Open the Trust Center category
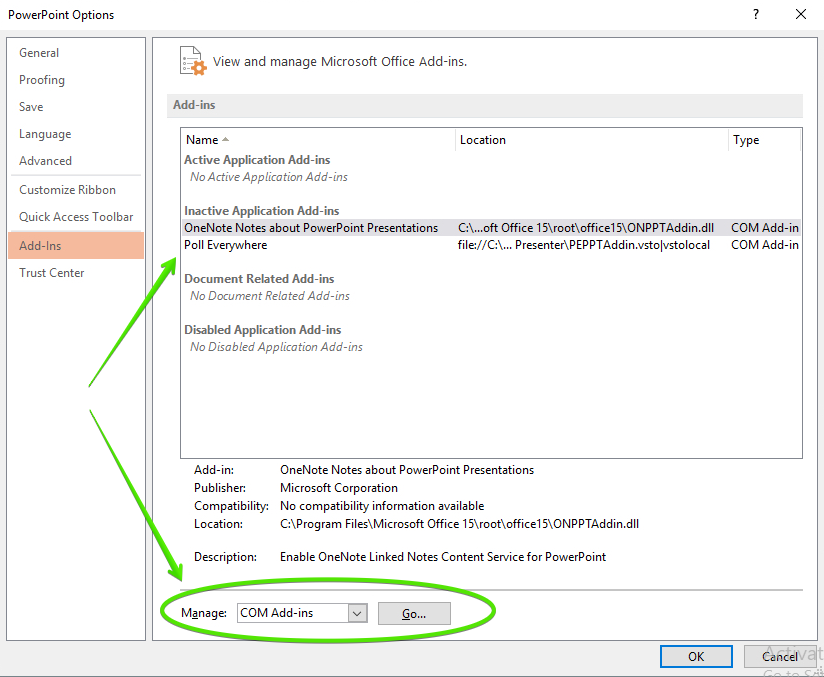The width and height of the screenshot is (824, 677). tap(52, 273)
